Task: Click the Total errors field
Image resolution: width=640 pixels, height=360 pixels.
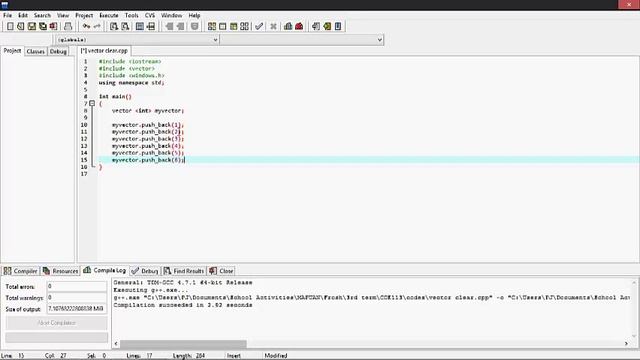Action: (77, 287)
